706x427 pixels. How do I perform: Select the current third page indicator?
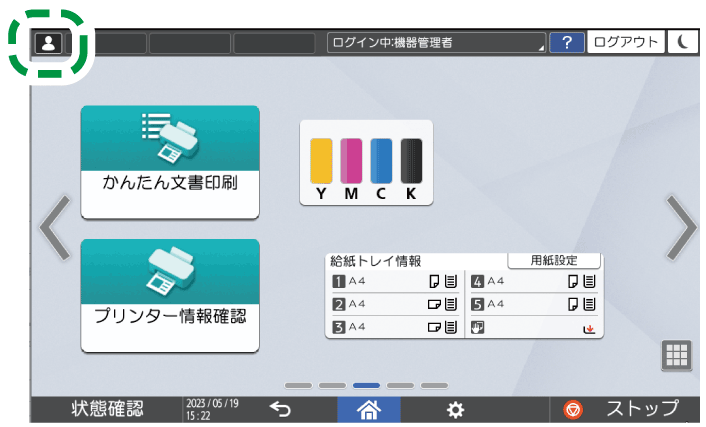pos(367,386)
